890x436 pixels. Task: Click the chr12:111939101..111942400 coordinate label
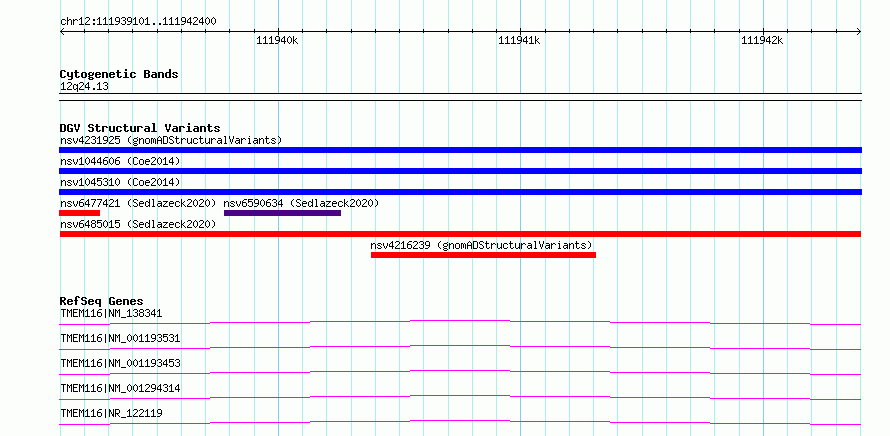point(138,22)
